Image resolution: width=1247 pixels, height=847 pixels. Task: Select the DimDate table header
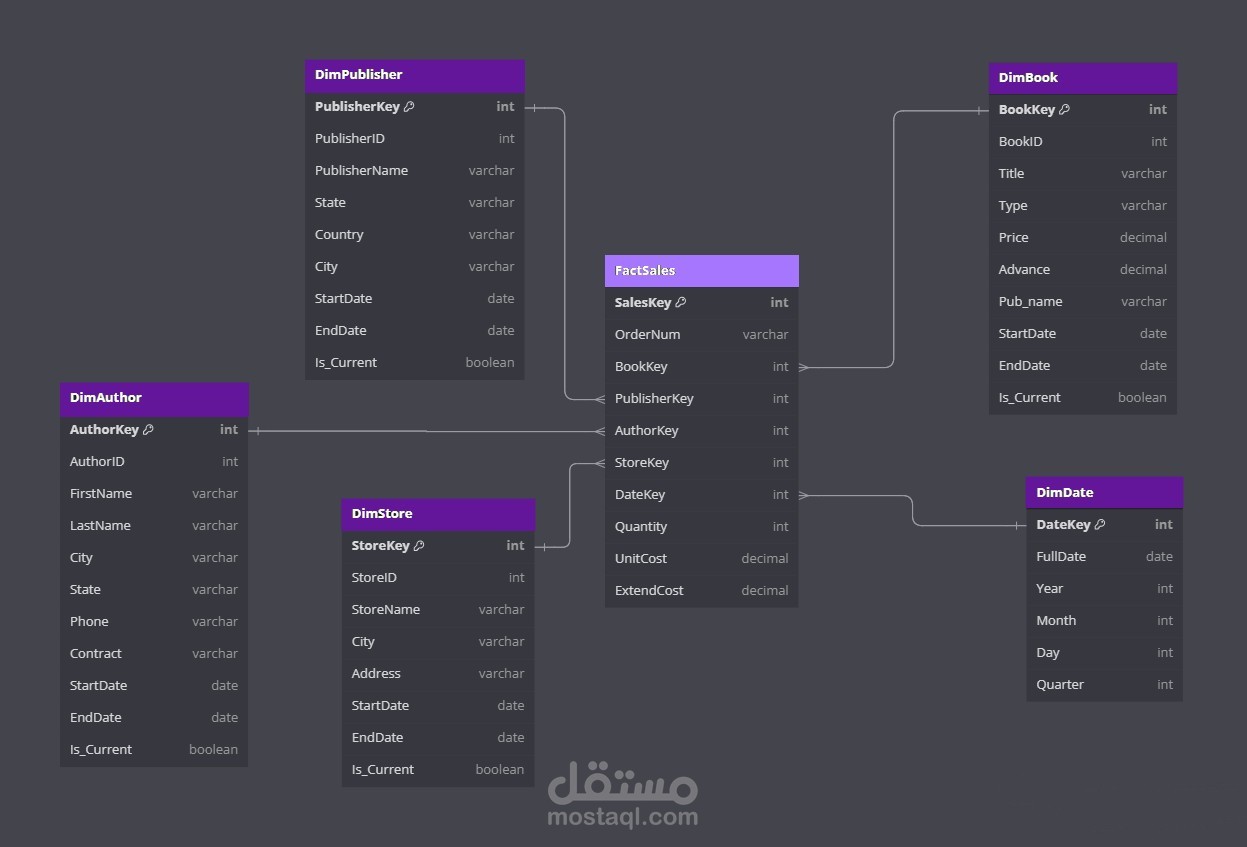pos(1105,493)
